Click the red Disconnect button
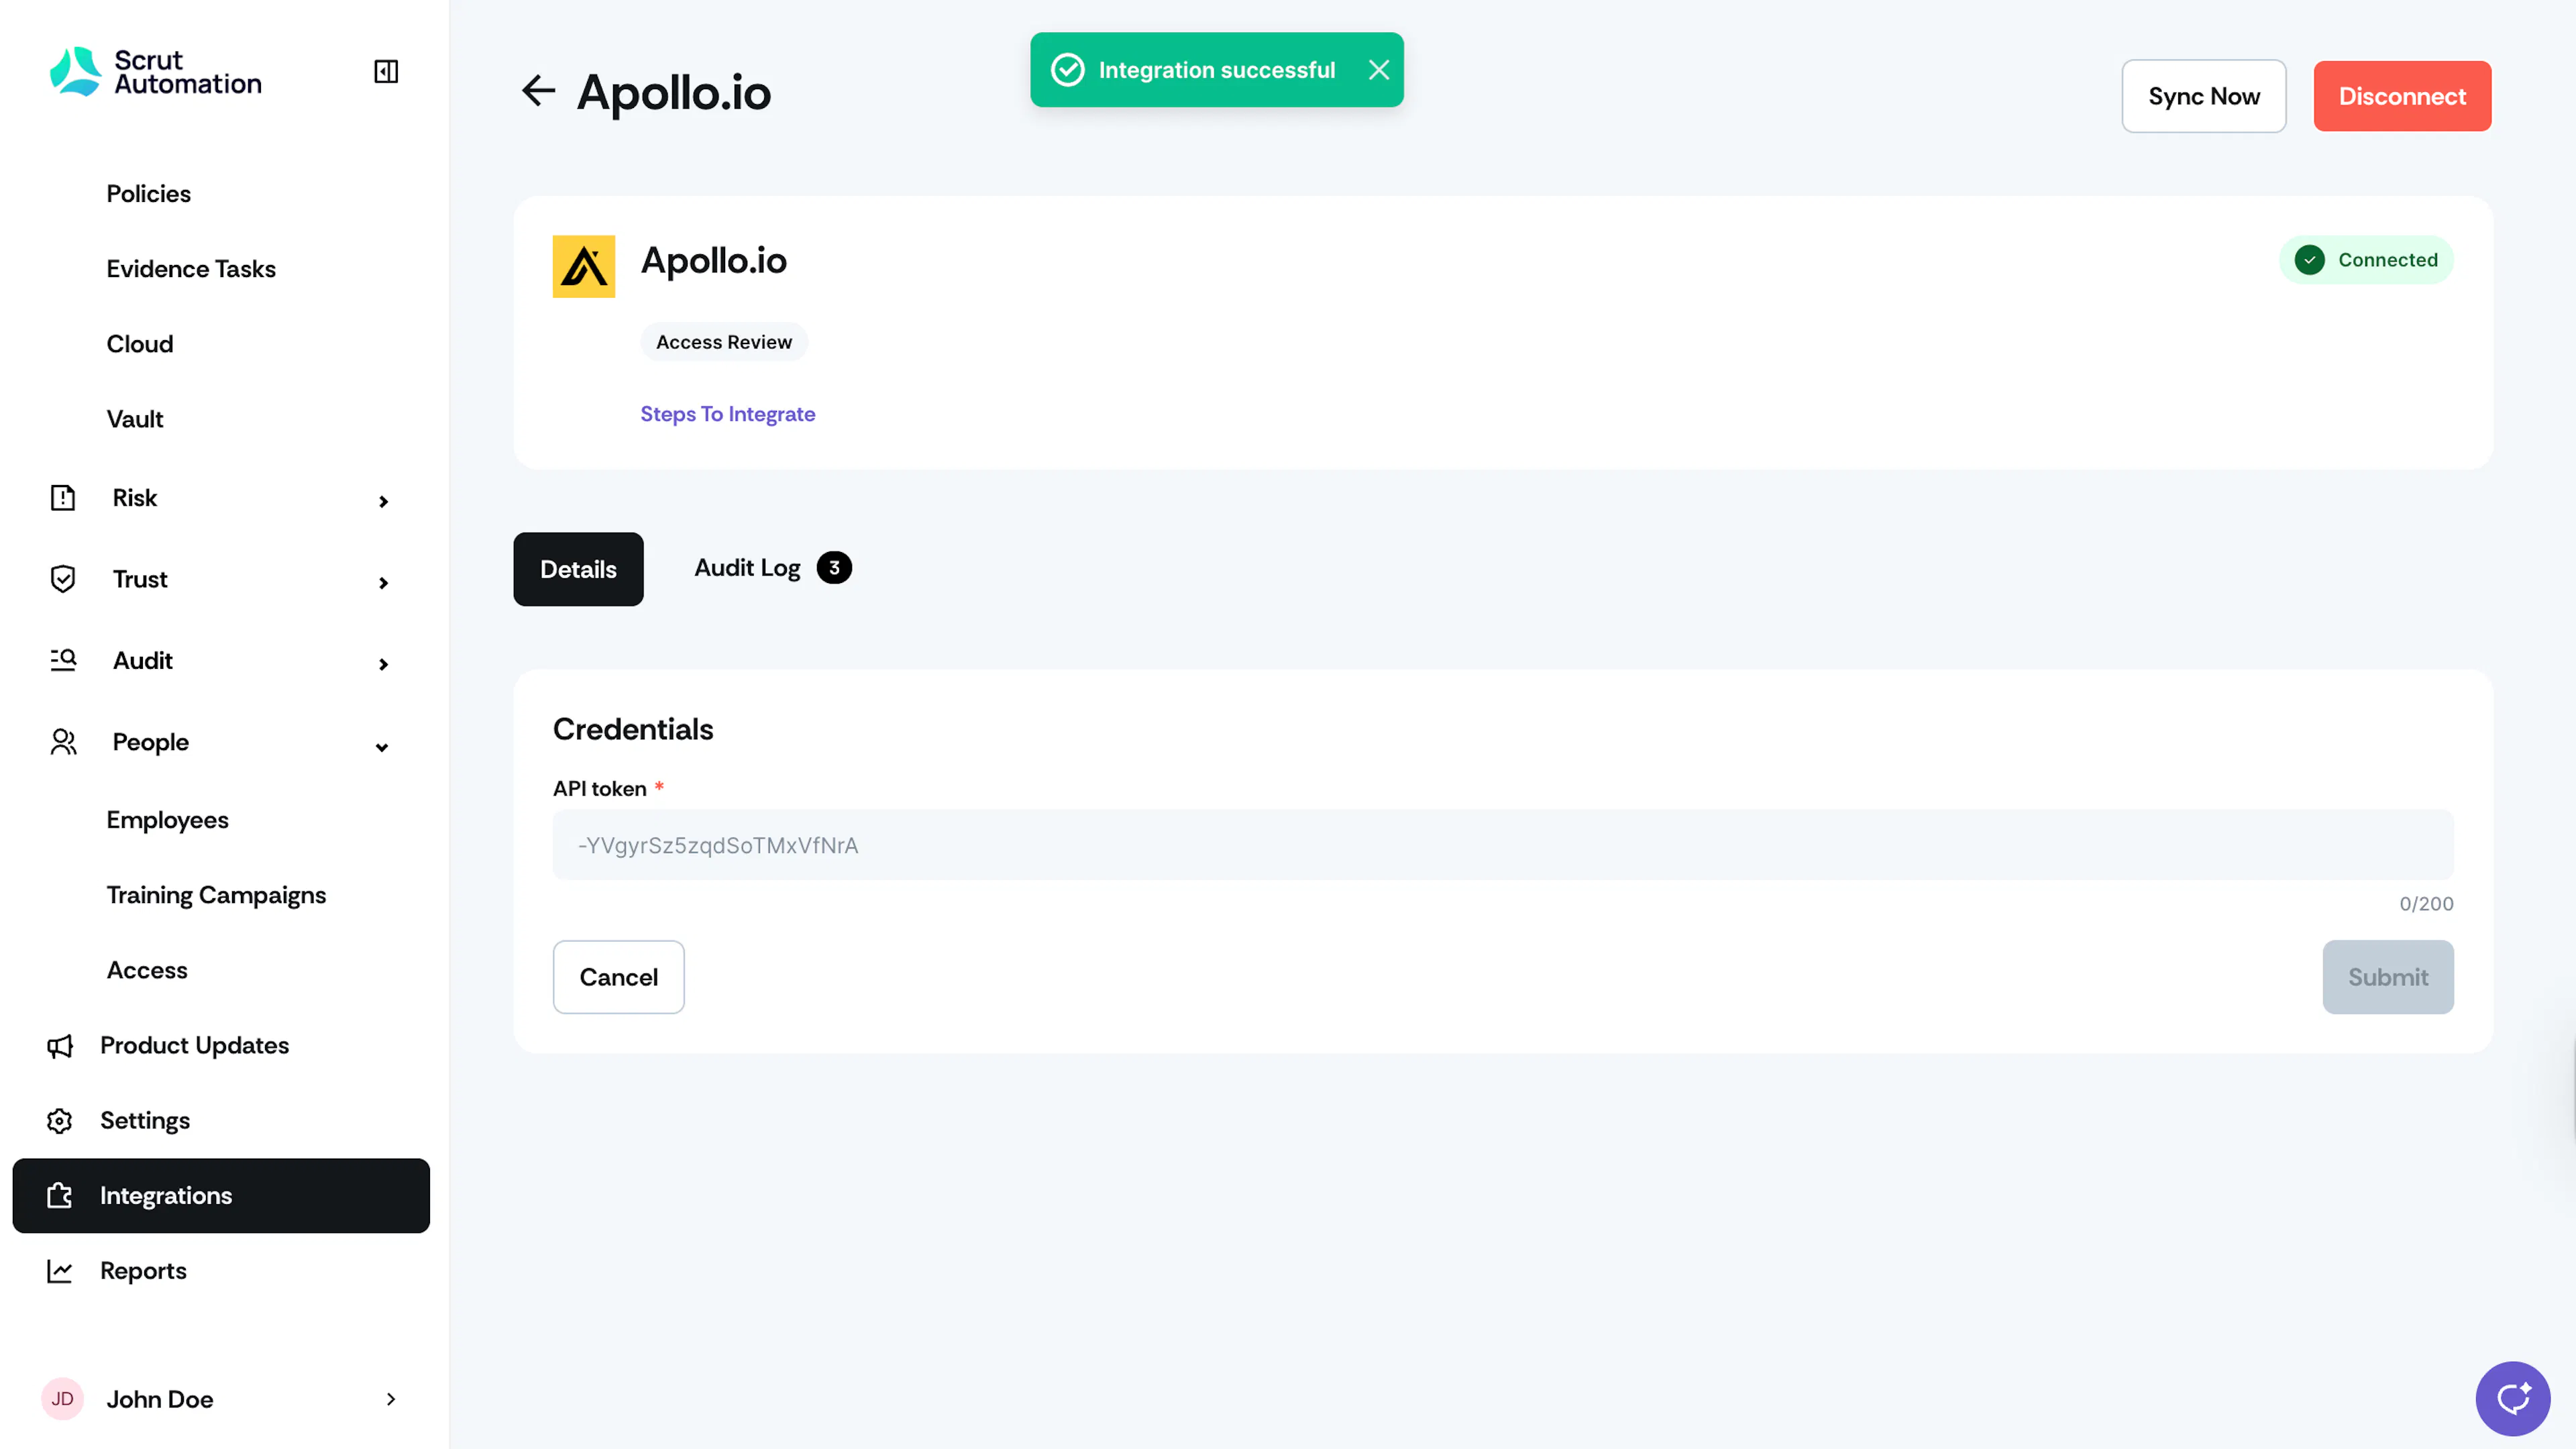Screen dimensions: 2576x1449 click(x=2402, y=96)
